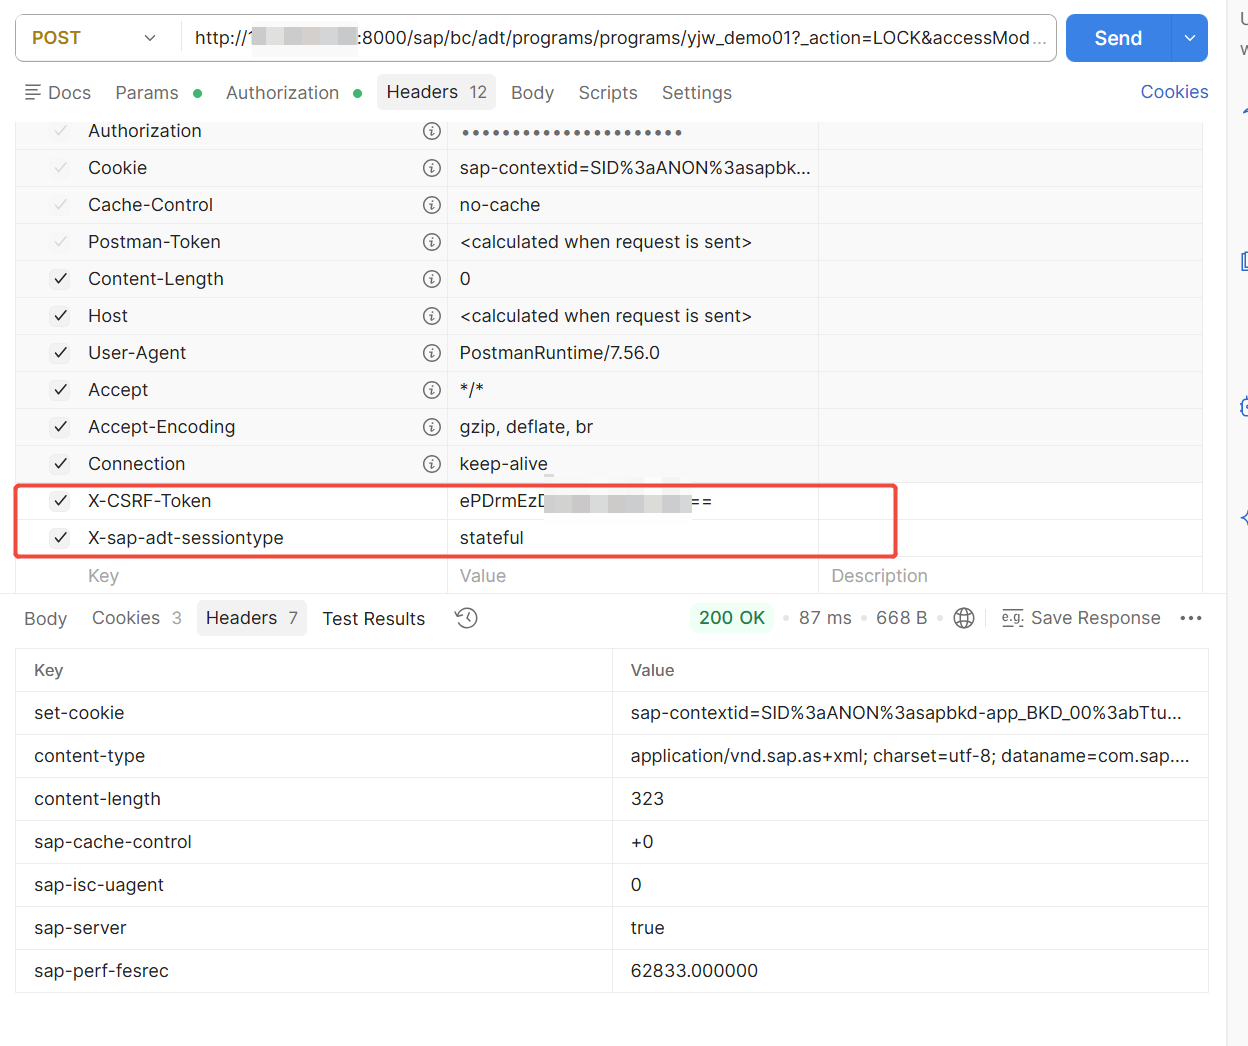Click the new header Value field
Image resolution: width=1248 pixels, height=1046 pixels.
(x=632, y=576)
